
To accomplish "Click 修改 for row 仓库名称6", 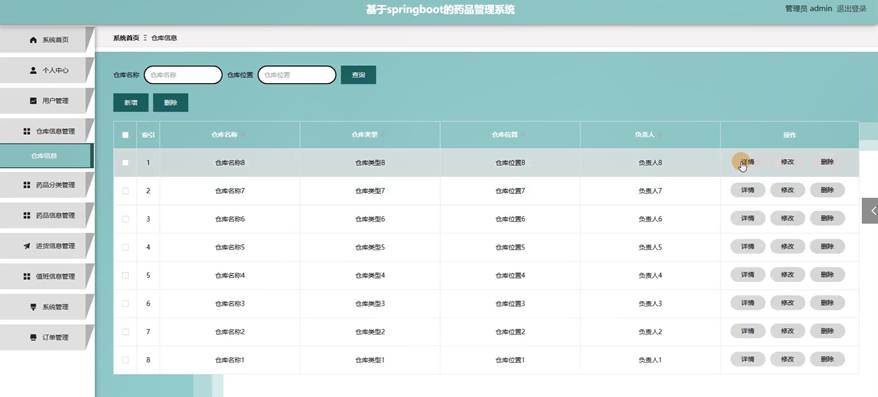I will point(787,218).
